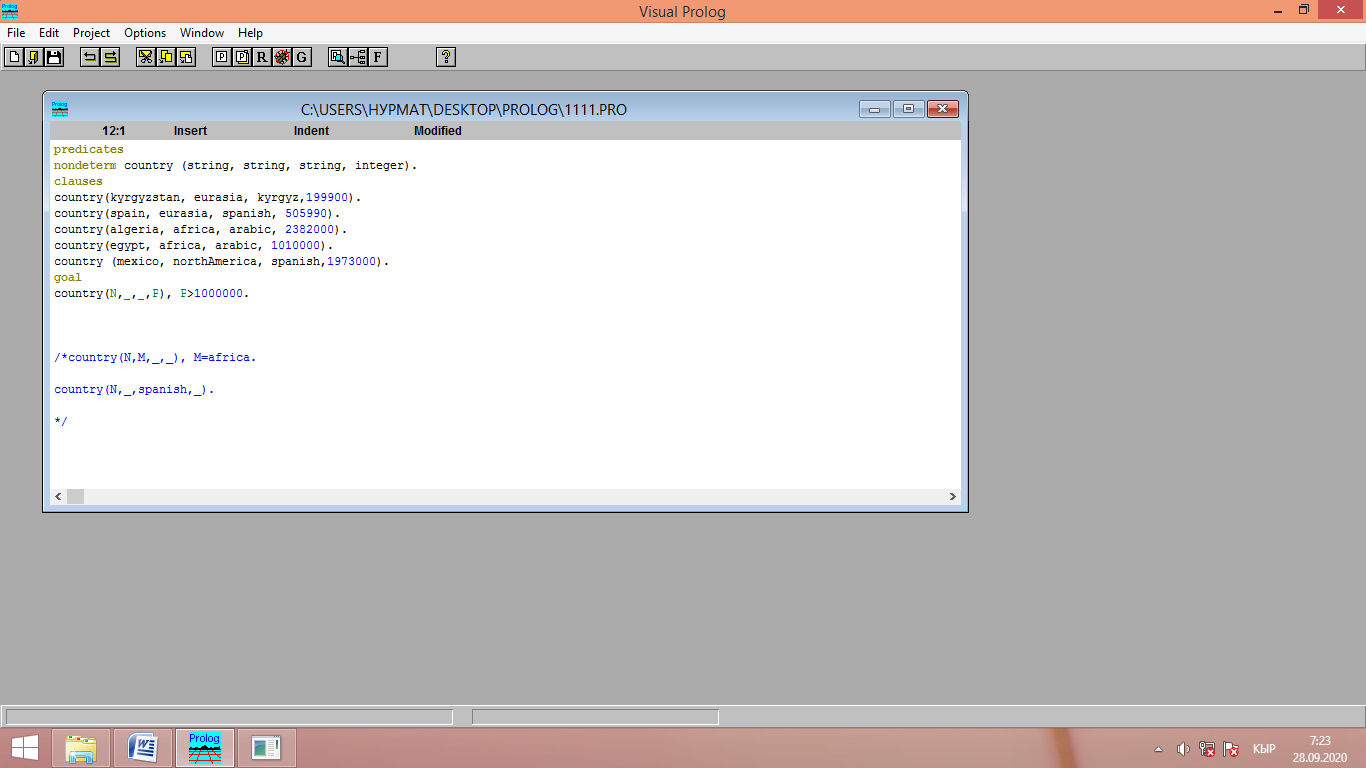Click the 'goal' keyword line
Image resolution: width=1366 pixels, height=768 pixels.
coord(68,278)
